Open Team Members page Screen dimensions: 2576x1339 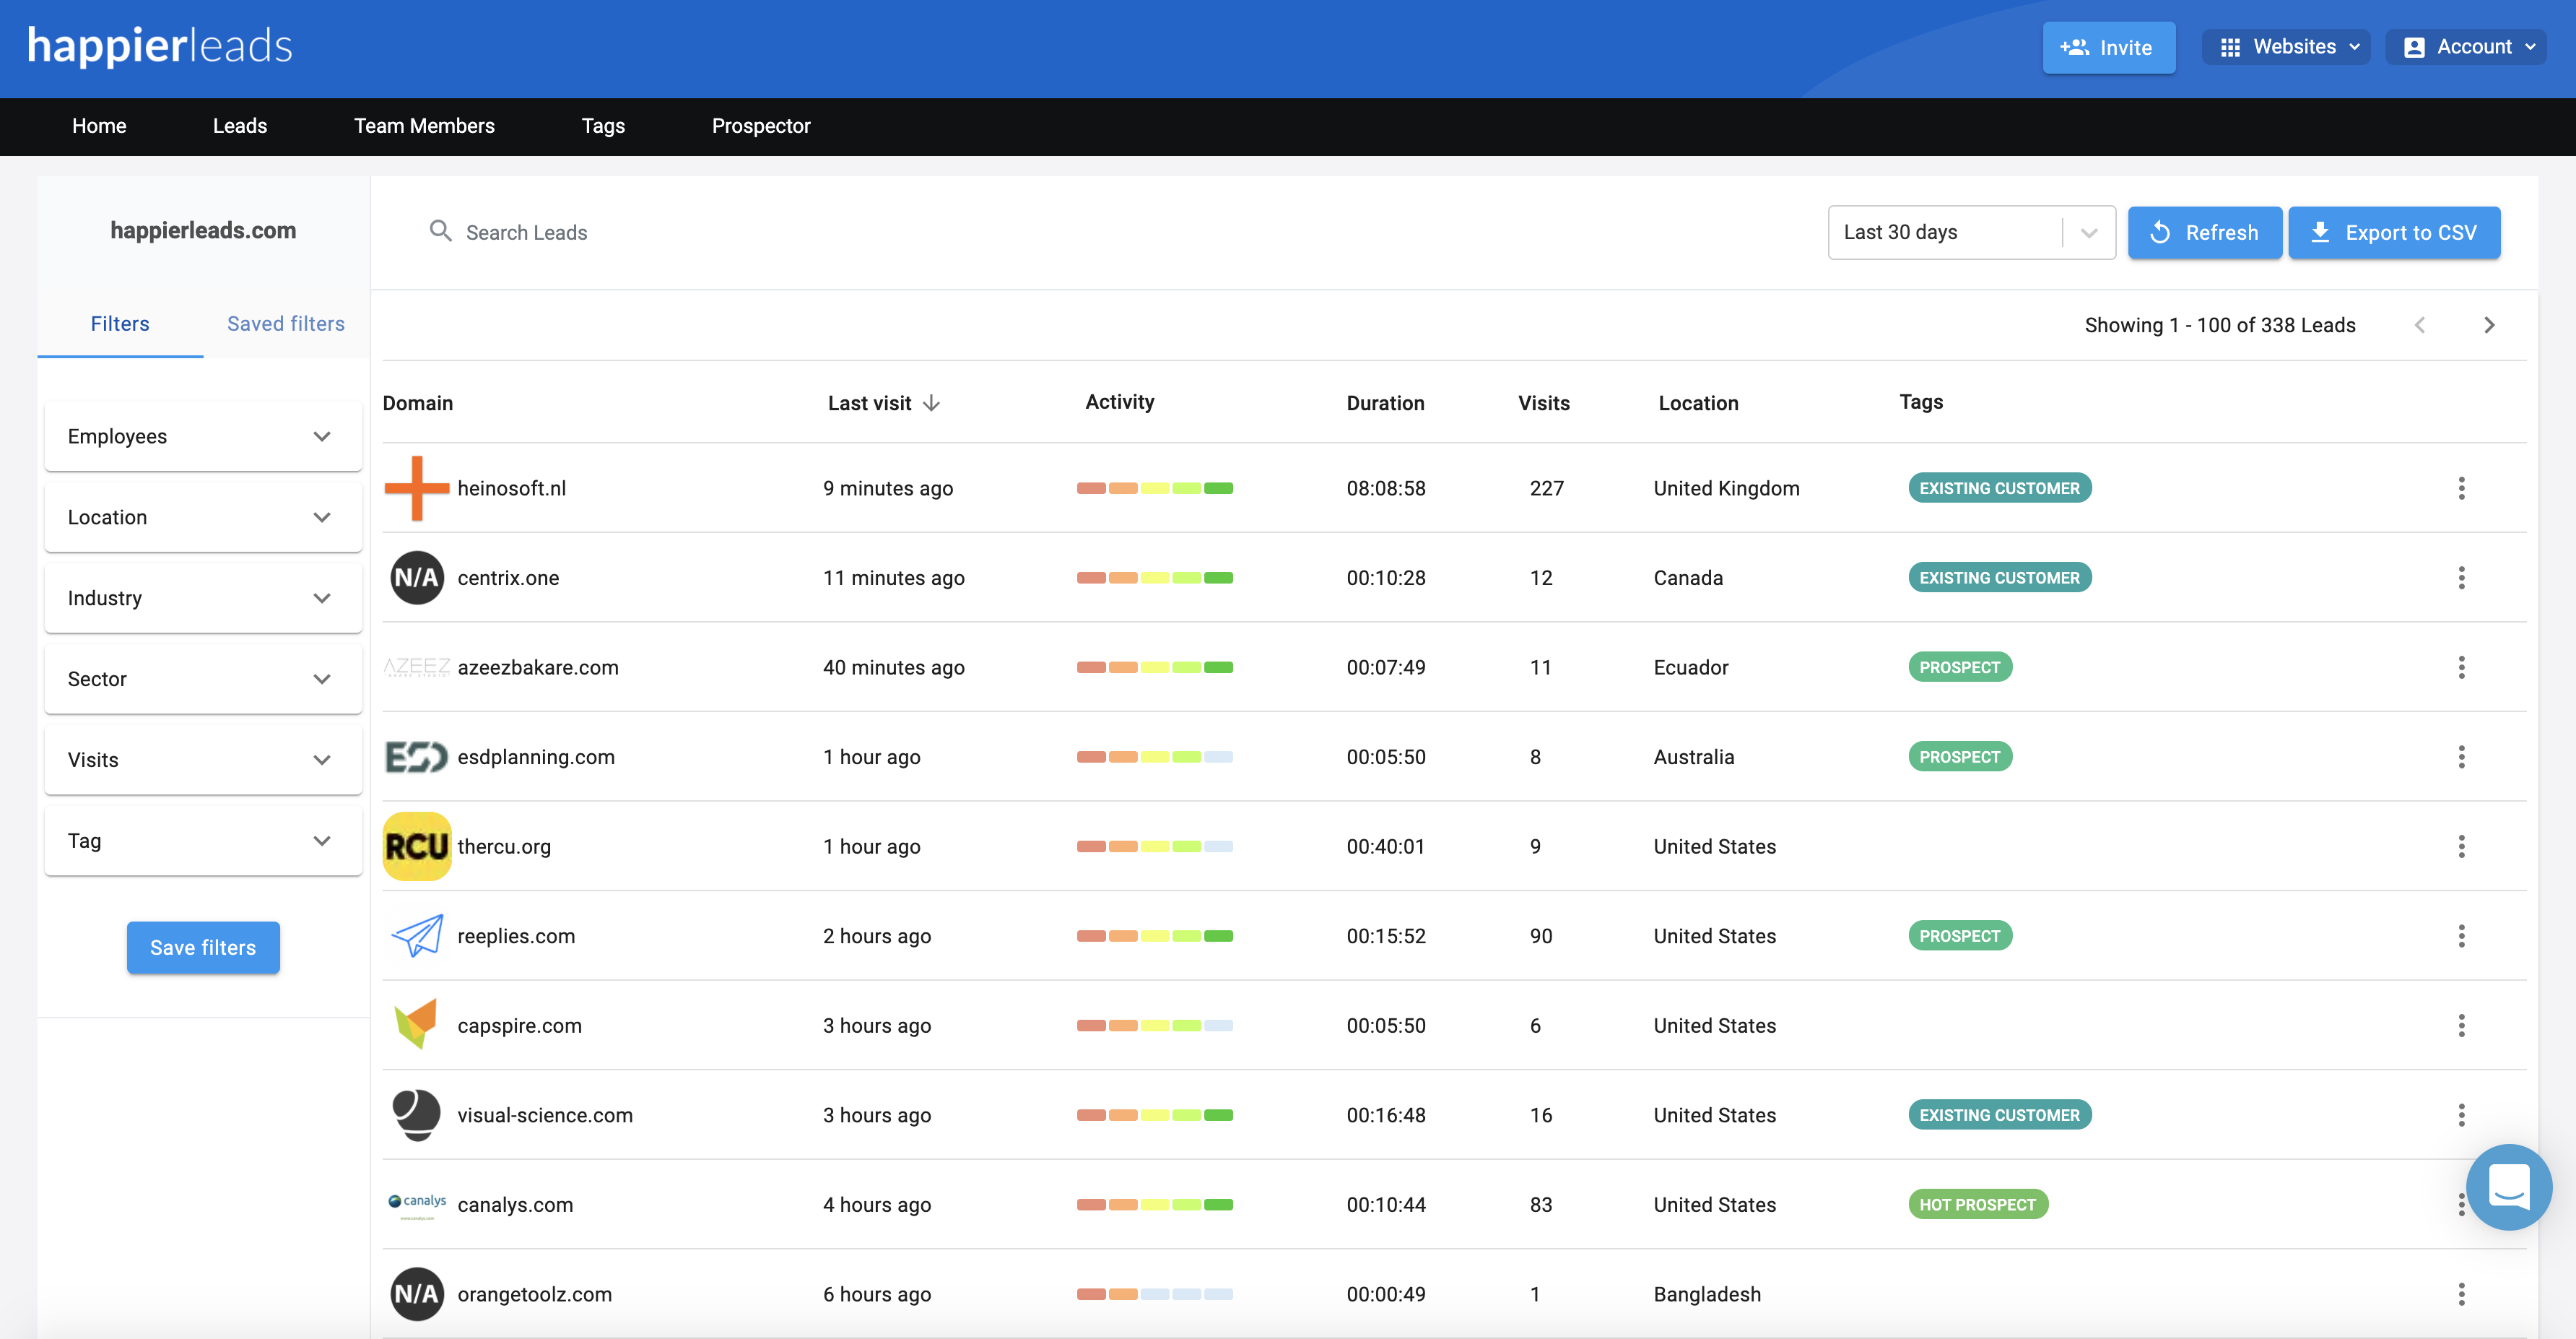point(424,126)
